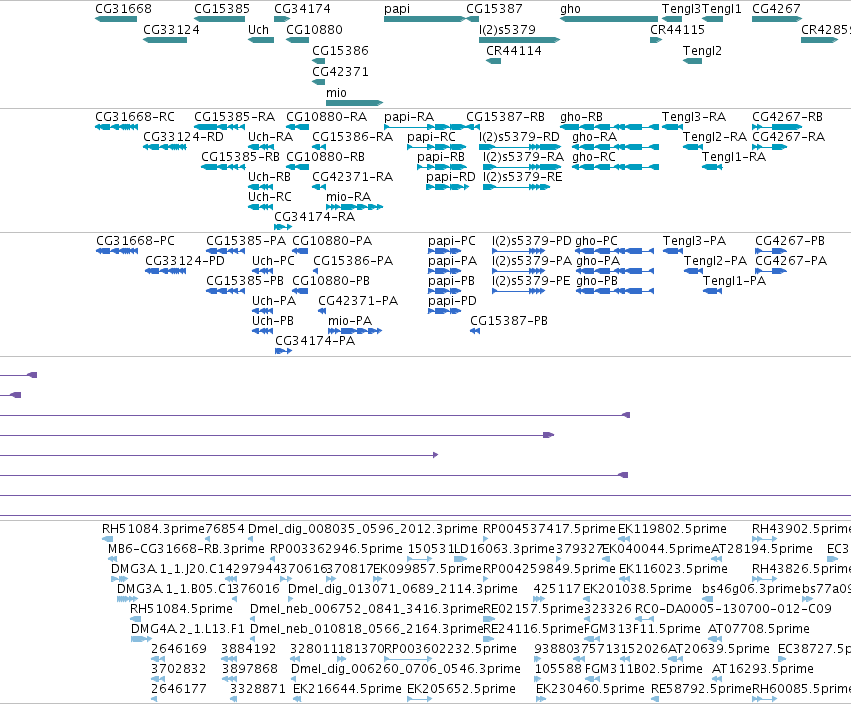The image size is (851, 704).
Task: Click the EK201038.5prime EST label
Action: tap(637, 589)
